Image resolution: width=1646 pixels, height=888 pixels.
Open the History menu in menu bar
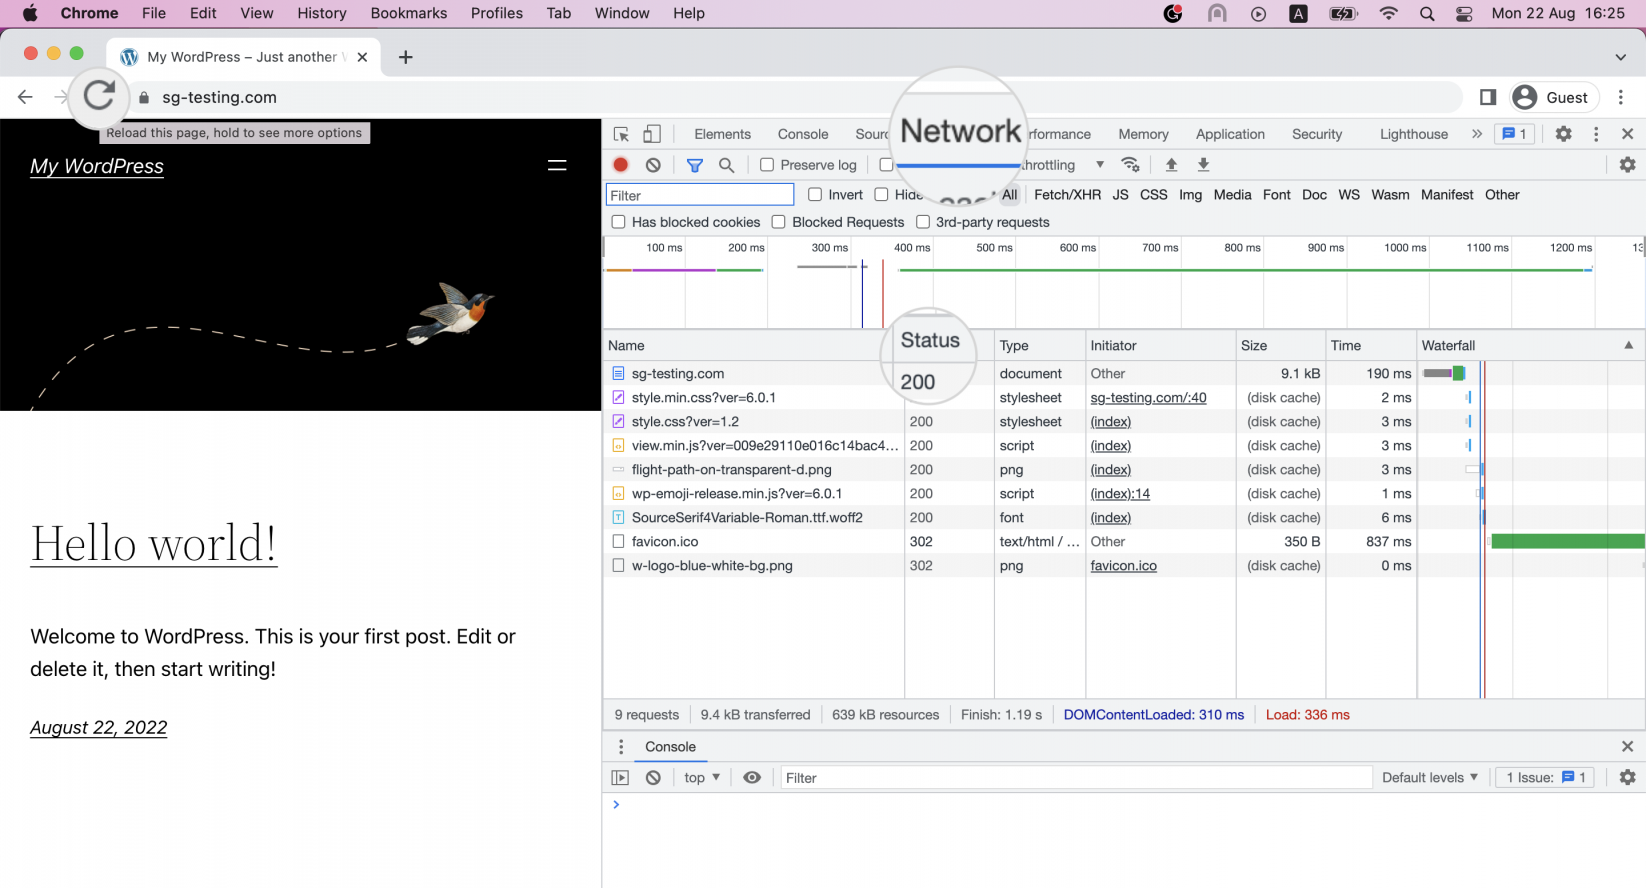point(322,13)
